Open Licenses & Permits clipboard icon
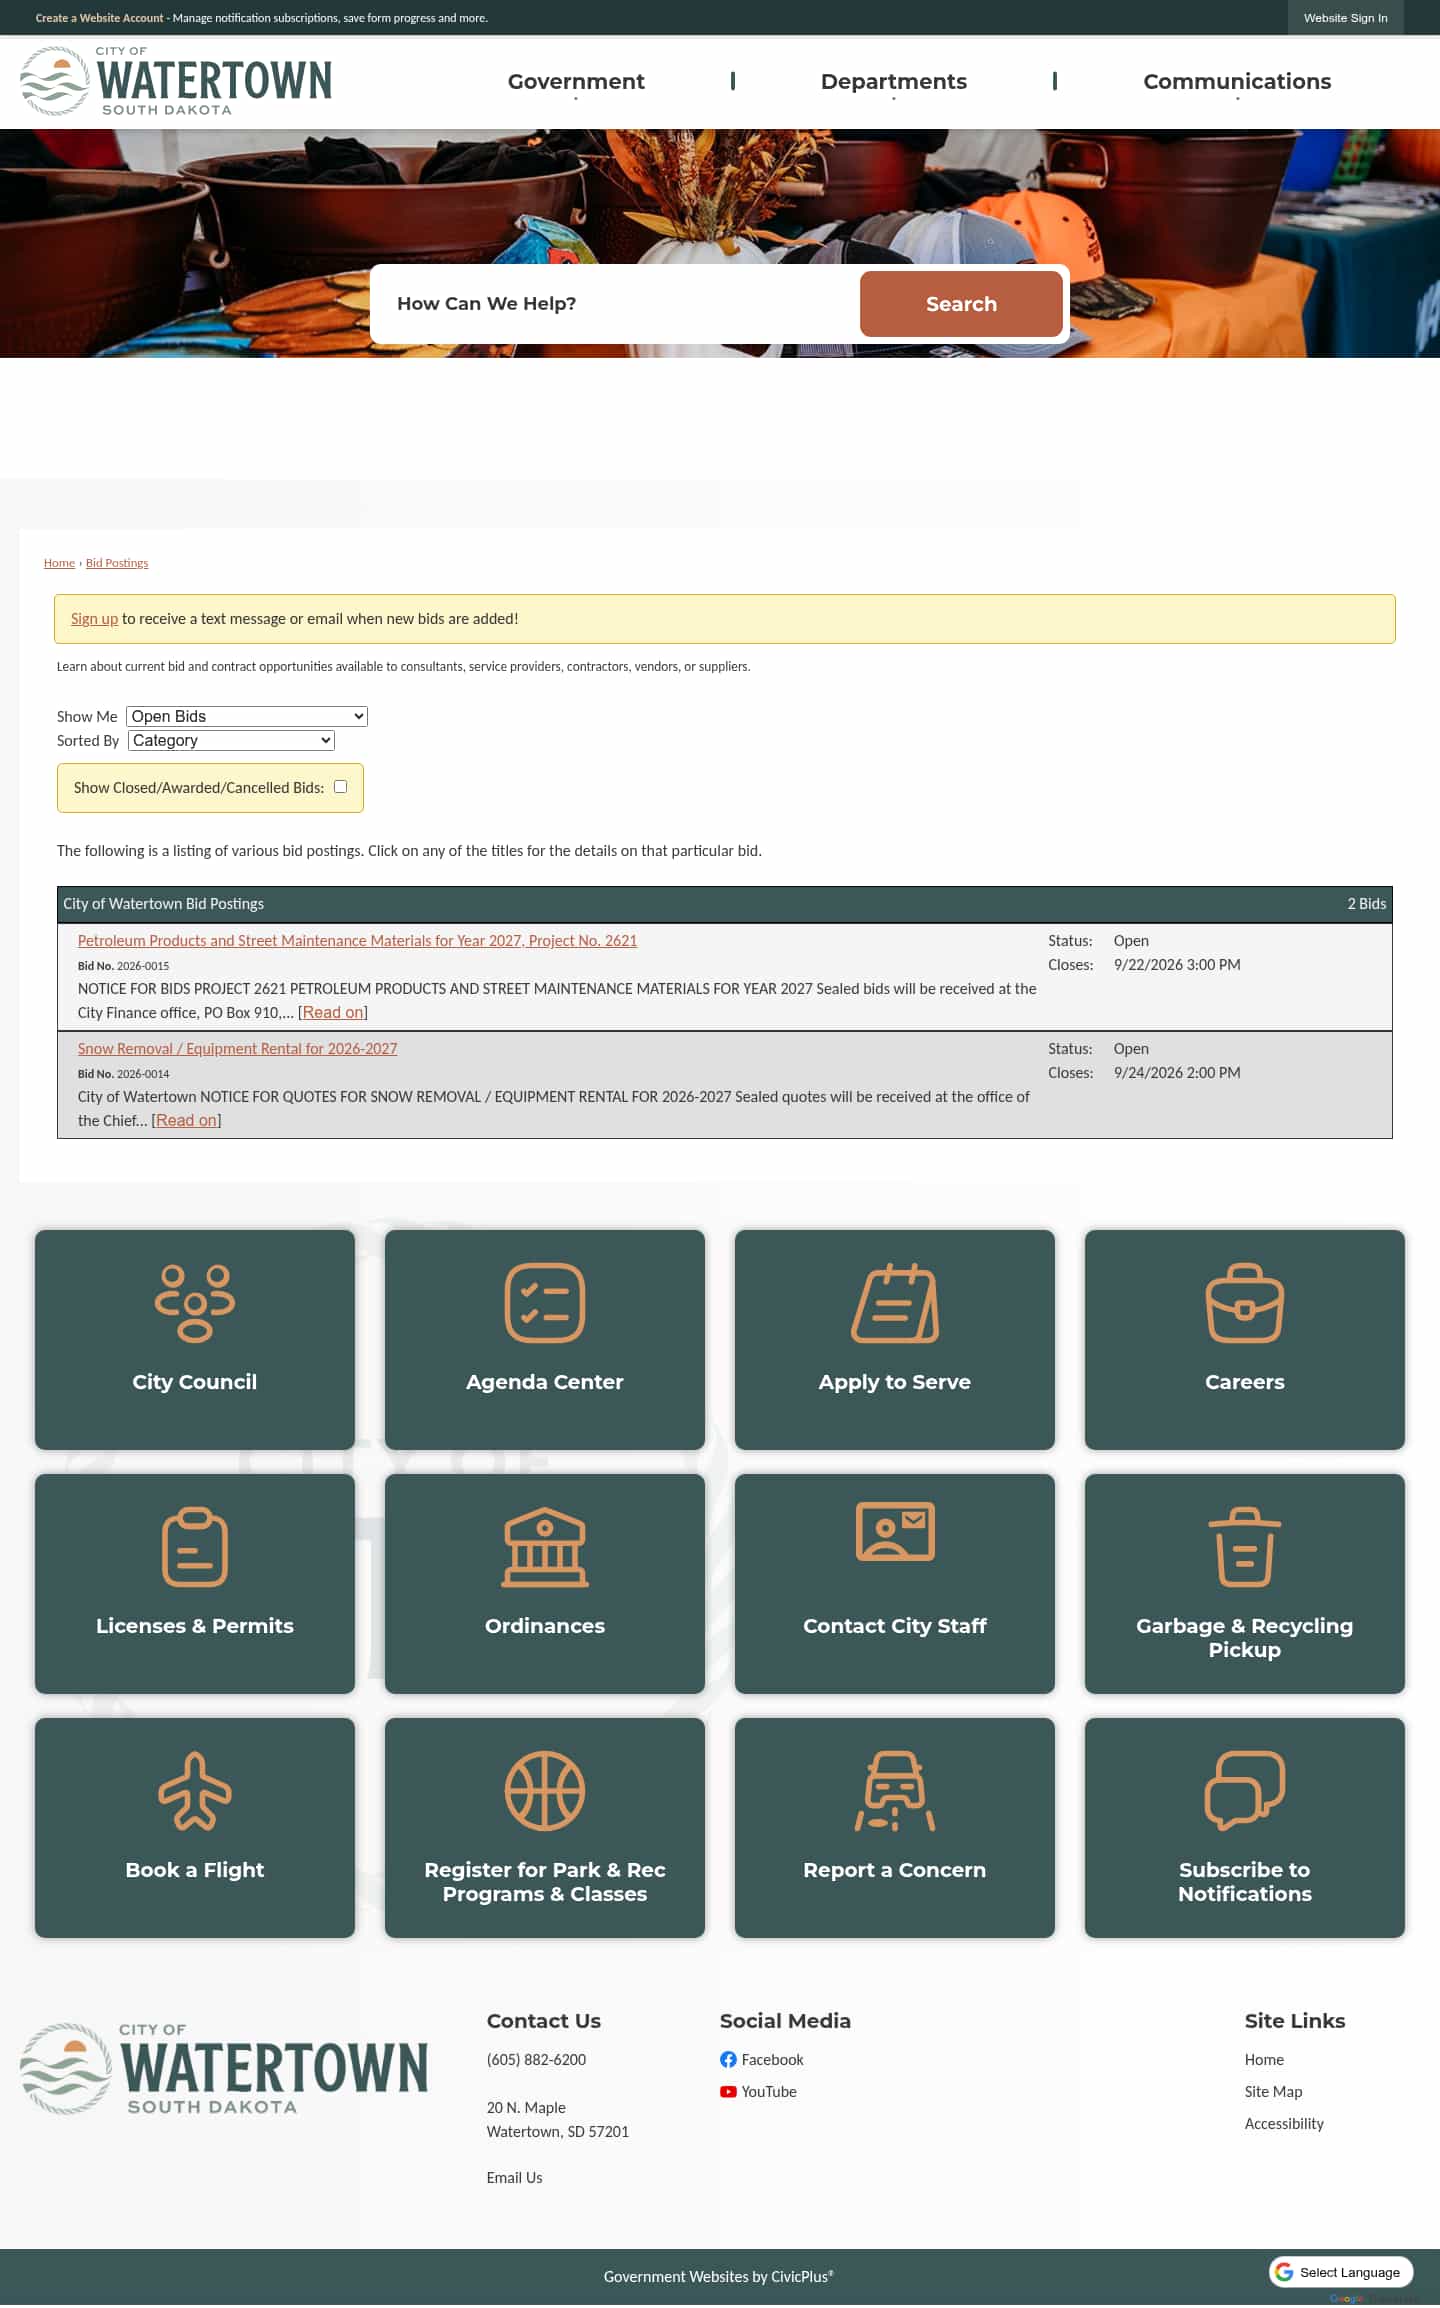The image size is (1440, 2308). (195, 1546)
